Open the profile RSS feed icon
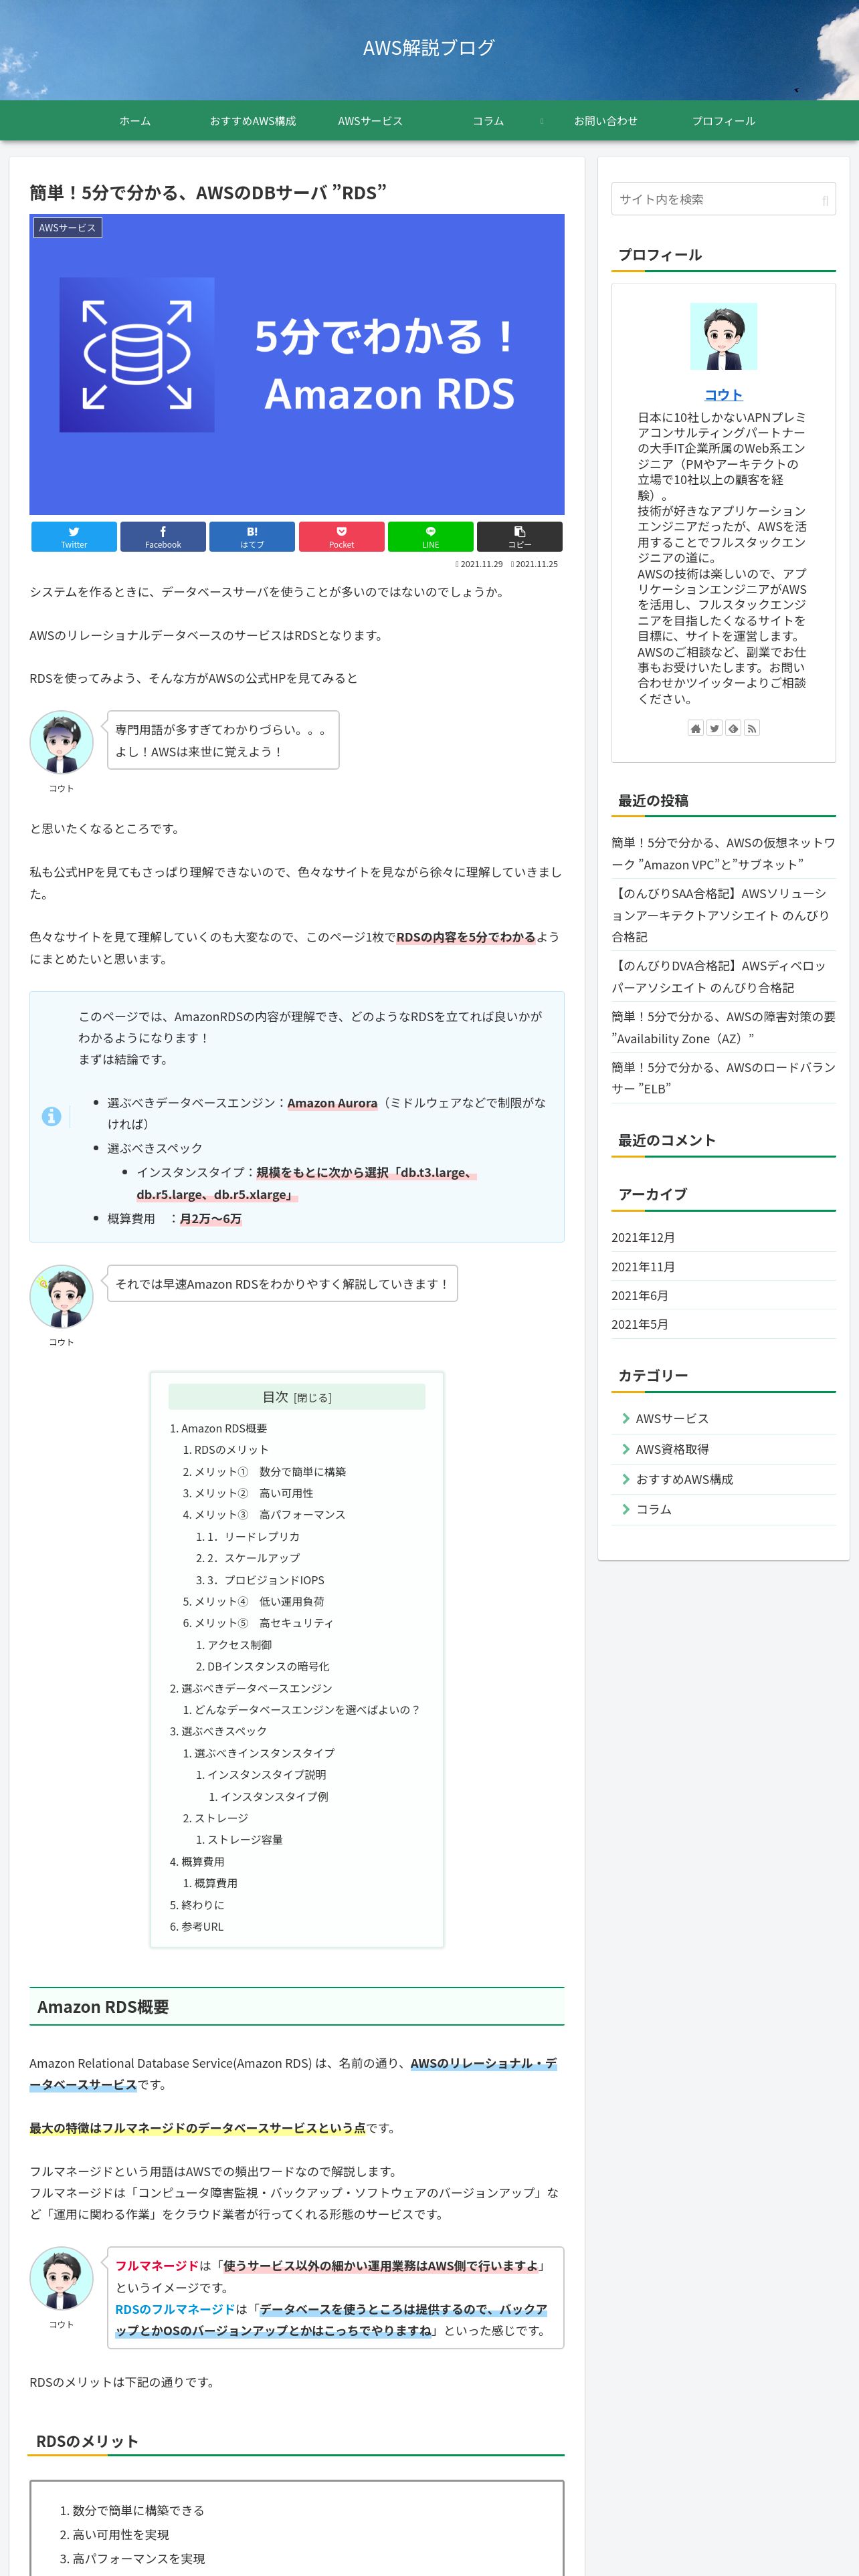 click(752, 728)
